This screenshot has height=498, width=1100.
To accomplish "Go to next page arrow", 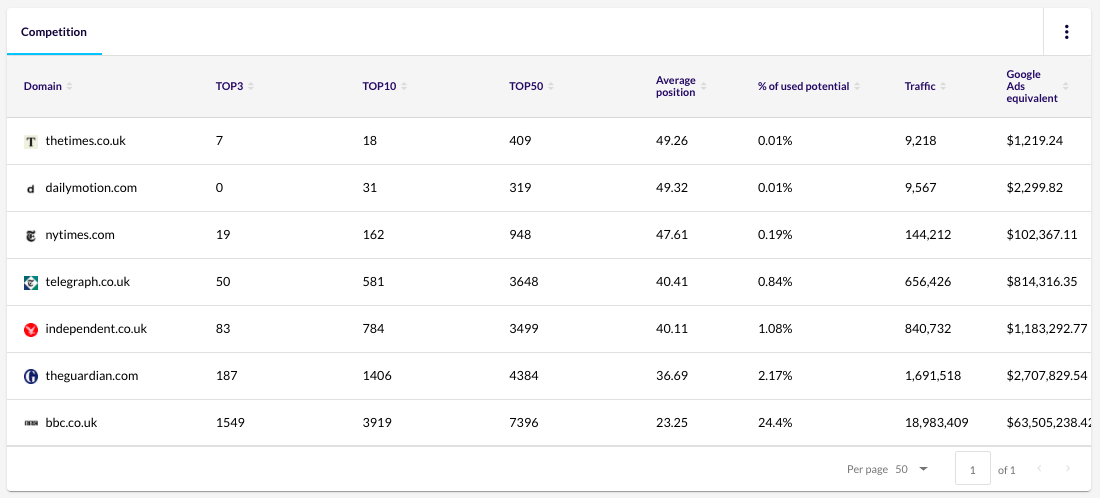I will coord(1068,469).
